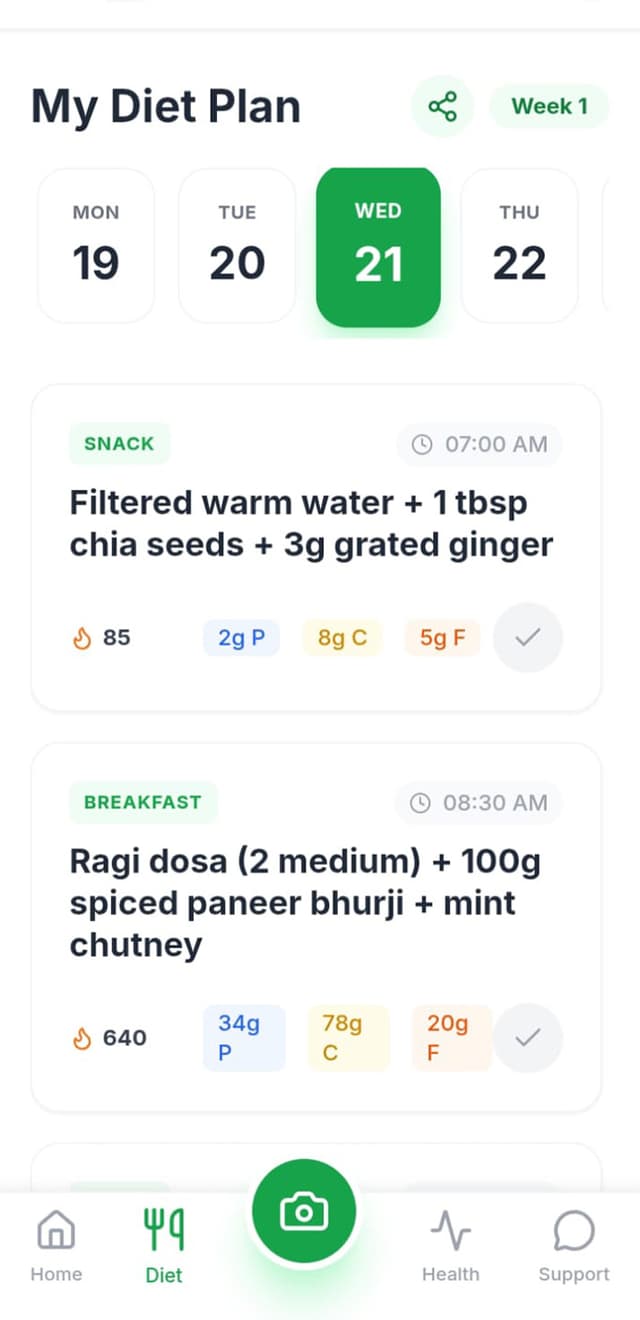
Task: Go to Home via house icon
Action: tap(56, 1230)
